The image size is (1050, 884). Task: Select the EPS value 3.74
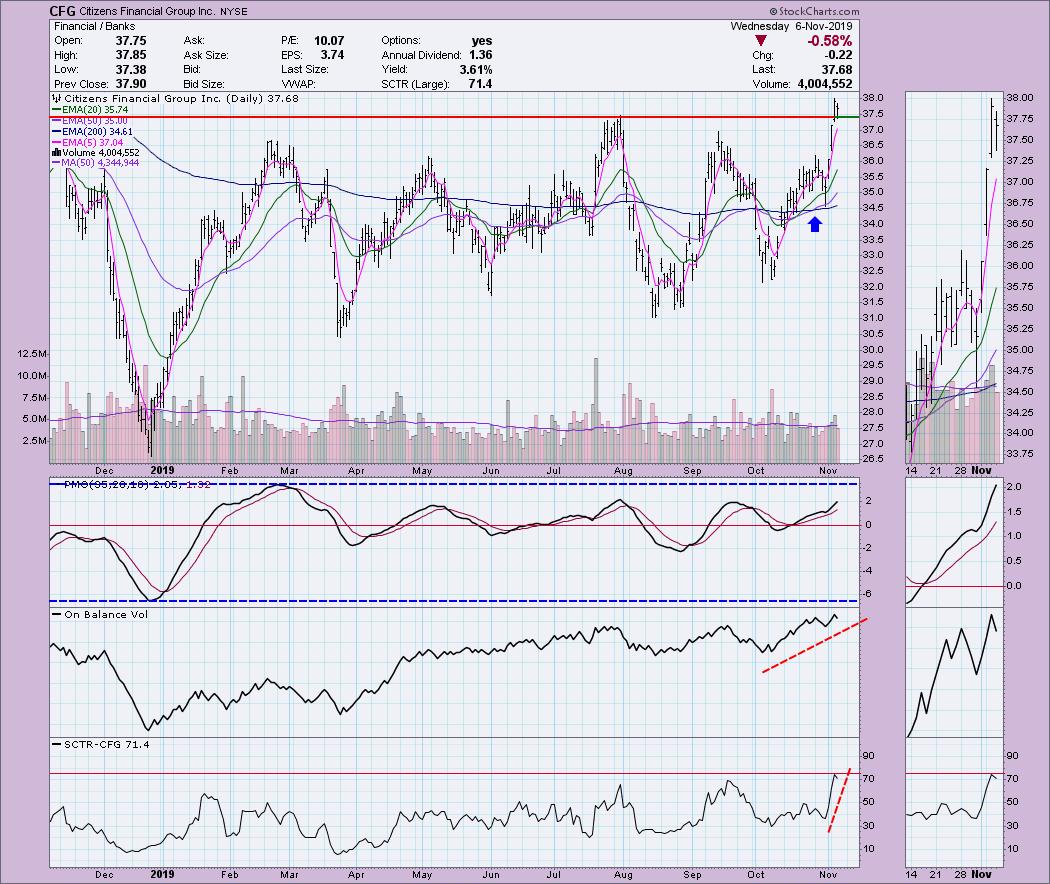pos(332,55)
